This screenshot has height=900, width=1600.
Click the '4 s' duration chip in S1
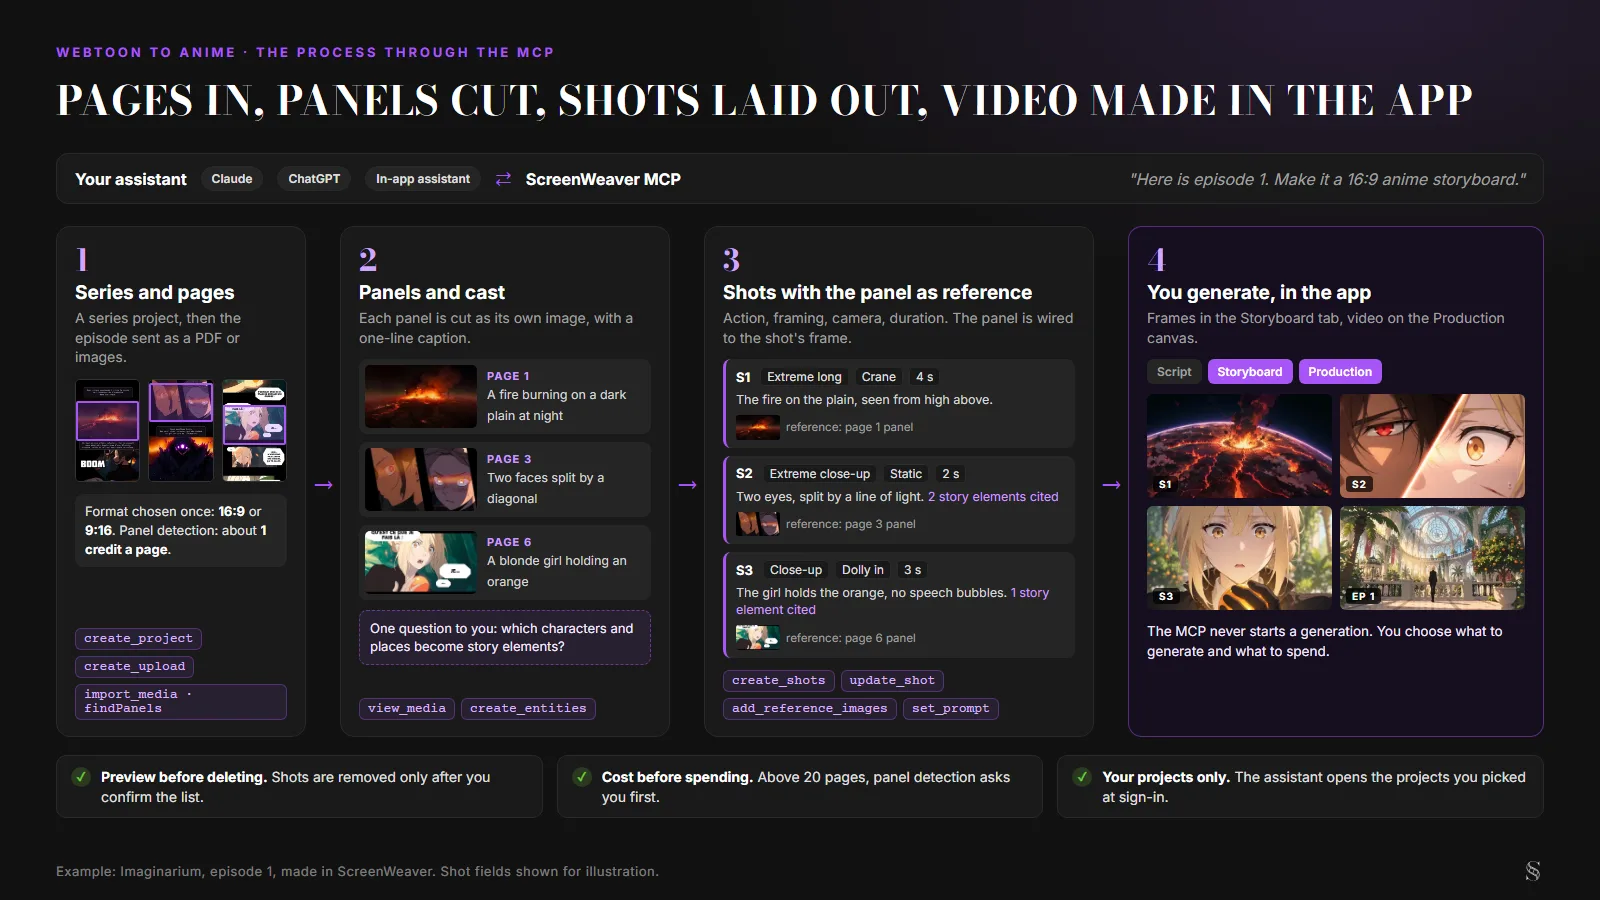coord(925,377)
